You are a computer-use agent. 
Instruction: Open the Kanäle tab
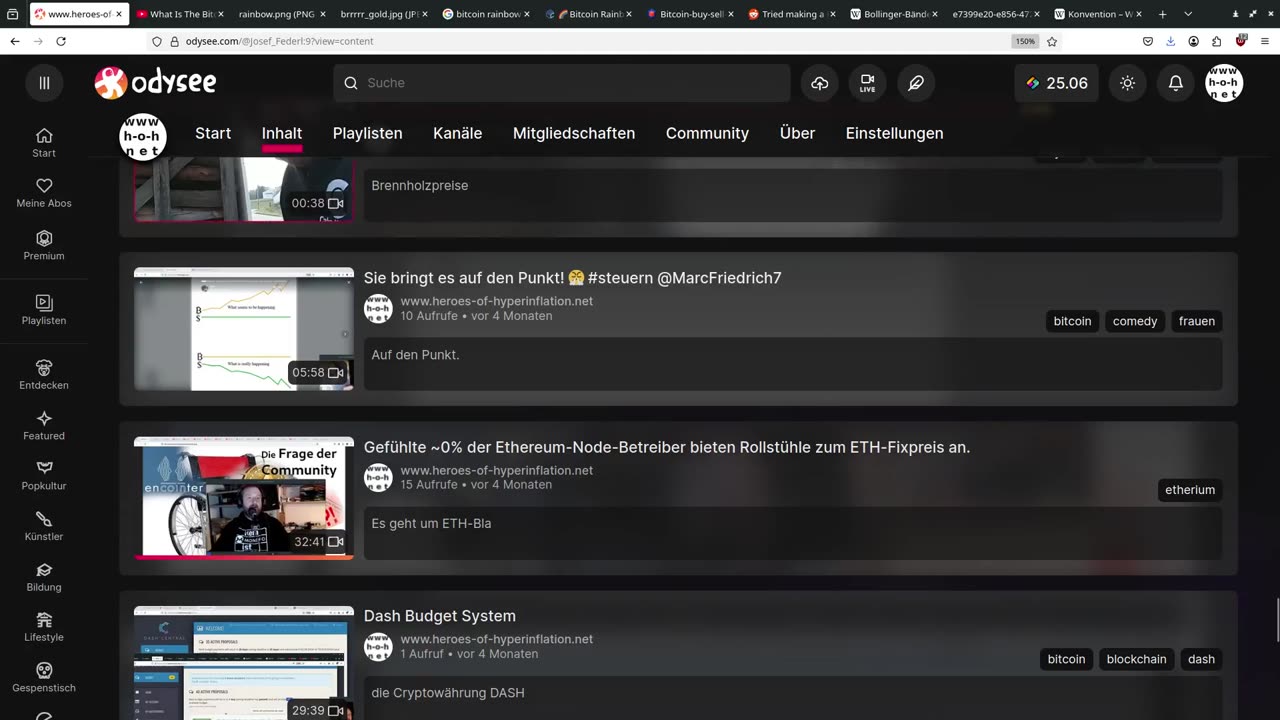pos(457,133)
